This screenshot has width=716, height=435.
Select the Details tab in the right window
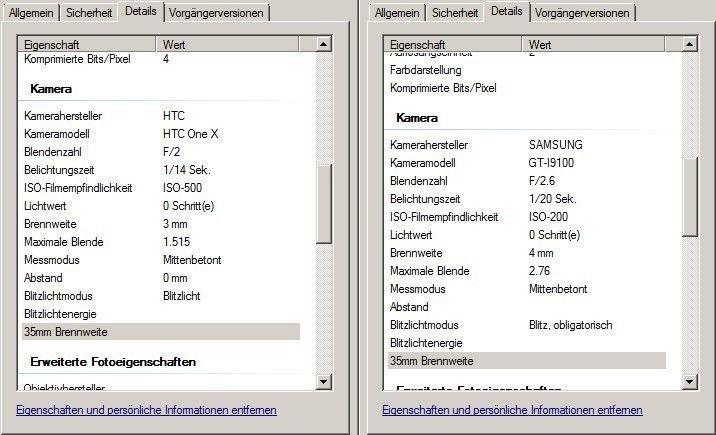[506, 11]
